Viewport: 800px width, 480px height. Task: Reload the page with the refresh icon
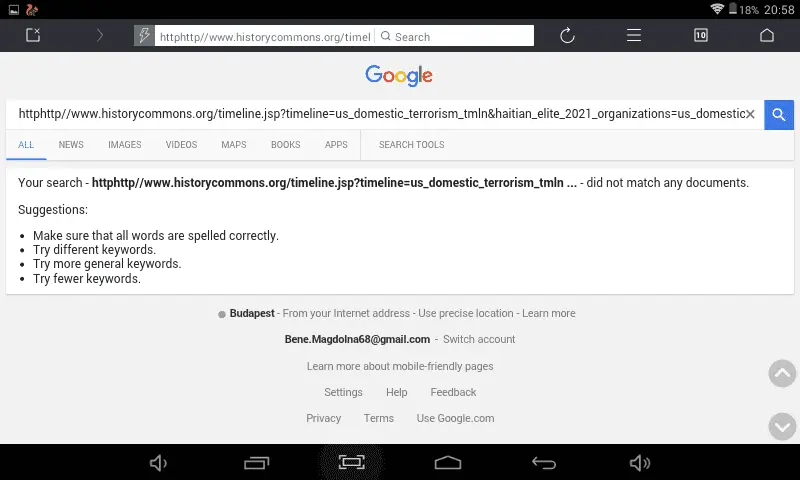click(567, 35)
